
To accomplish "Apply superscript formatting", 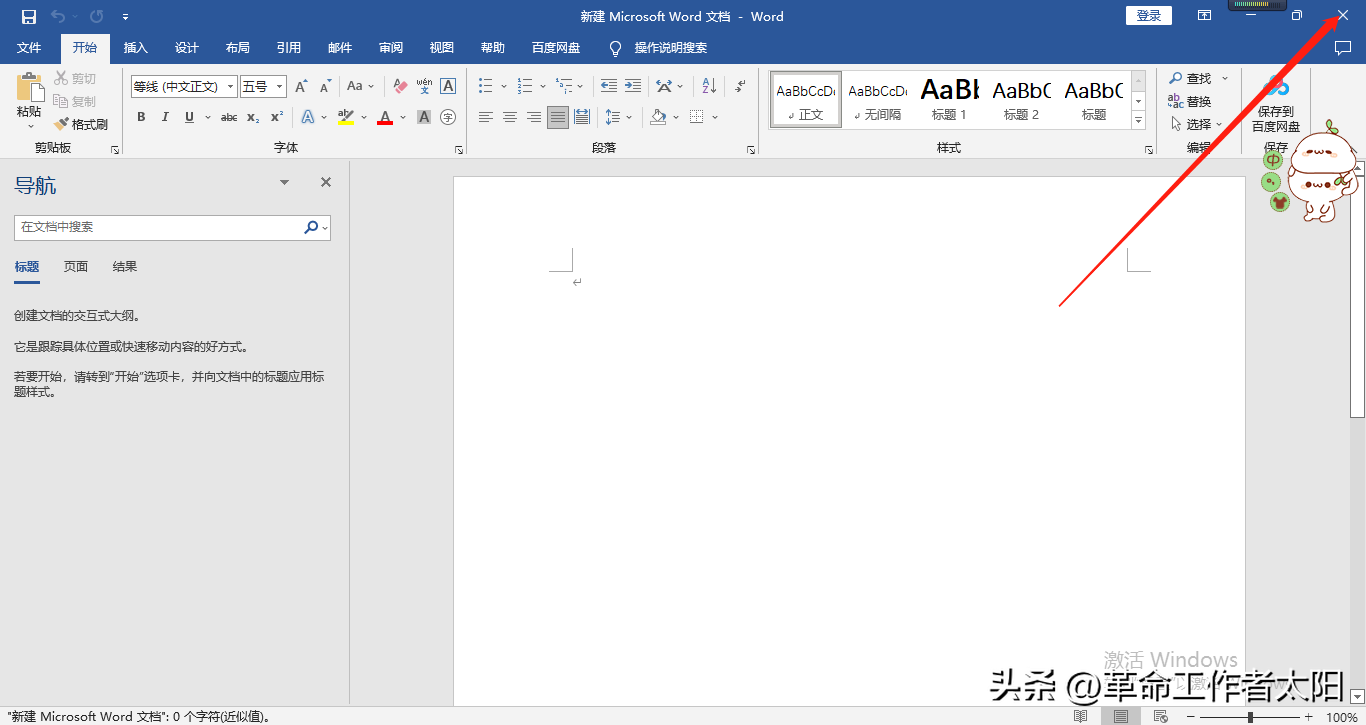I will click(277, 117).
